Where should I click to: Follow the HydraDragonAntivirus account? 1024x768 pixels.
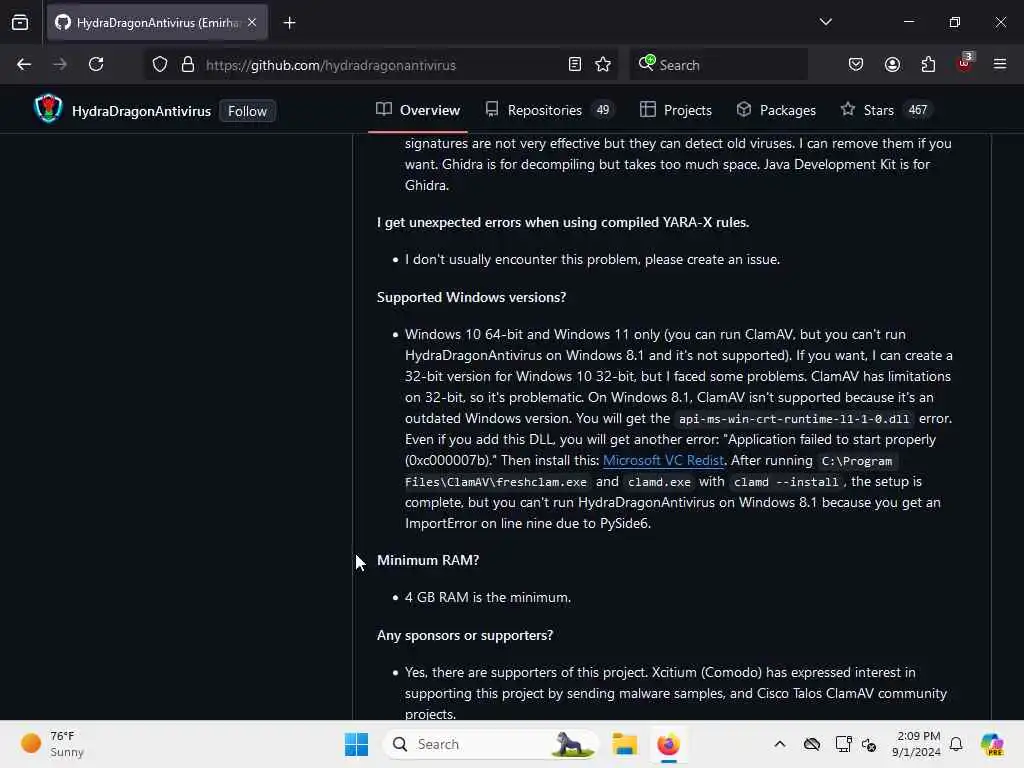[248, 111]
